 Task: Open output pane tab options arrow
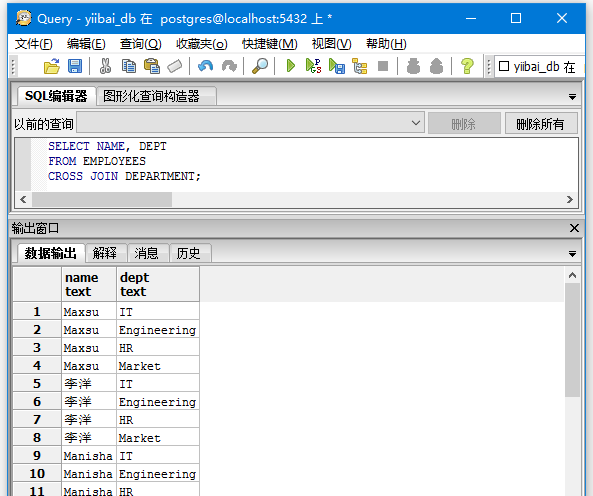(572, 254)
